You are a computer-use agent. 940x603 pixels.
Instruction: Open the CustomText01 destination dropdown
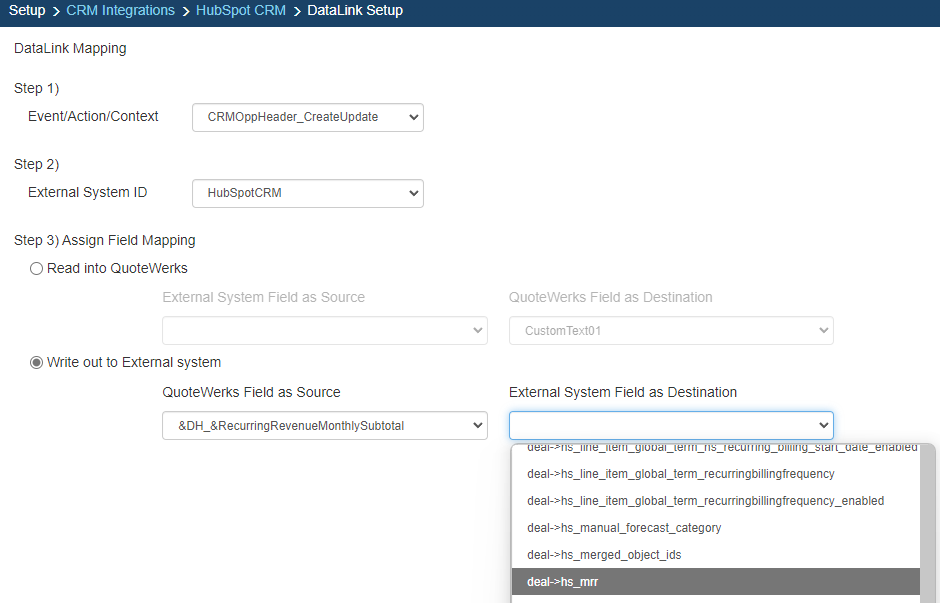click(670, 331)
